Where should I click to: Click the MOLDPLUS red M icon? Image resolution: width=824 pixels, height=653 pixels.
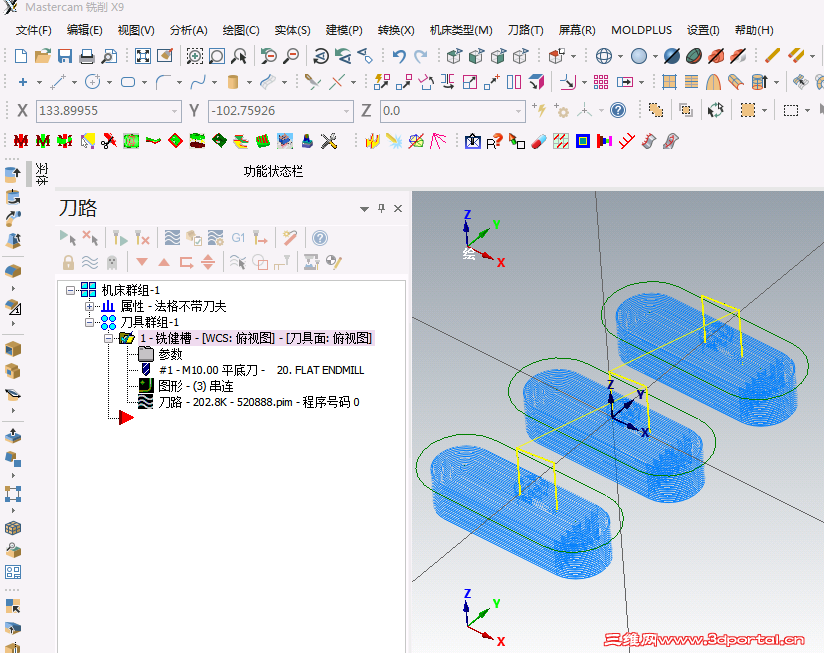pyautogui.click(x=20, y=141)
